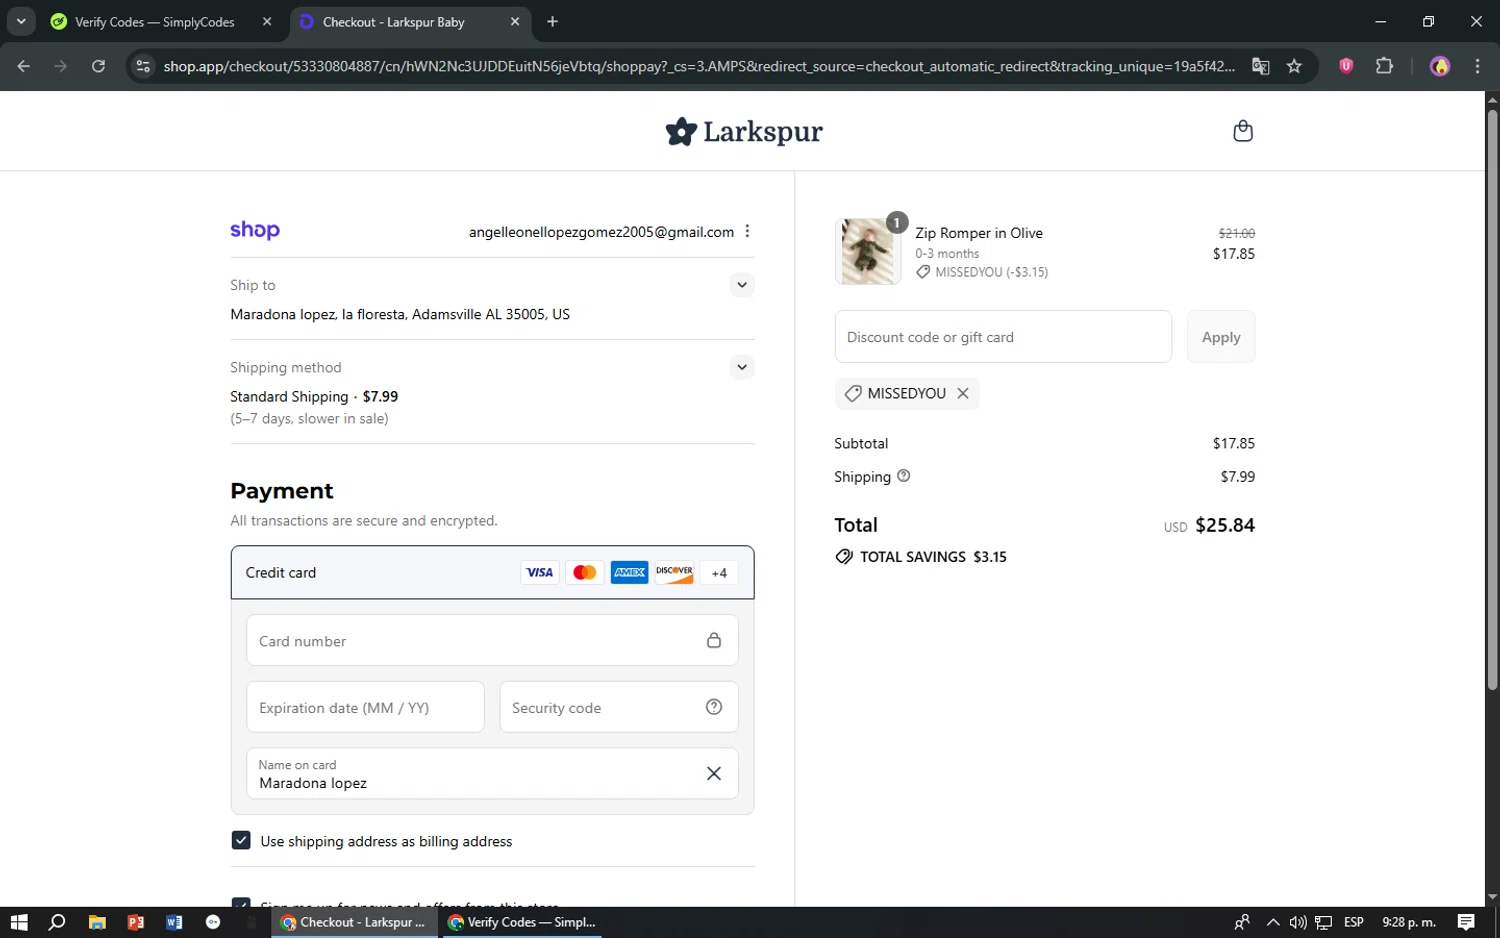Screen dimensions: 1500x938
Task: Show the +4 additional card types
Action: pyautogui.click(x=719, y=572)
